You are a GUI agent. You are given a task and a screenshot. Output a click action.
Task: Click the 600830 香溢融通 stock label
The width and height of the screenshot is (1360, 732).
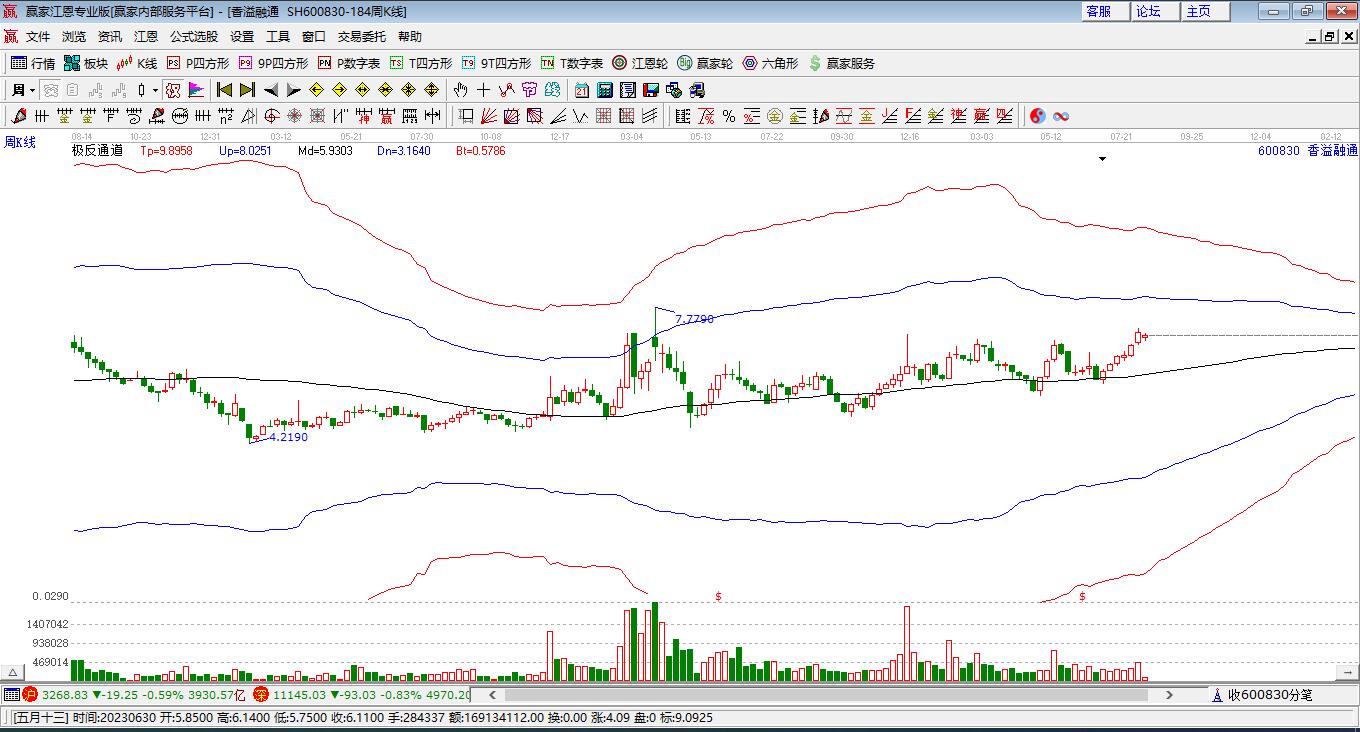point(1308,151)
